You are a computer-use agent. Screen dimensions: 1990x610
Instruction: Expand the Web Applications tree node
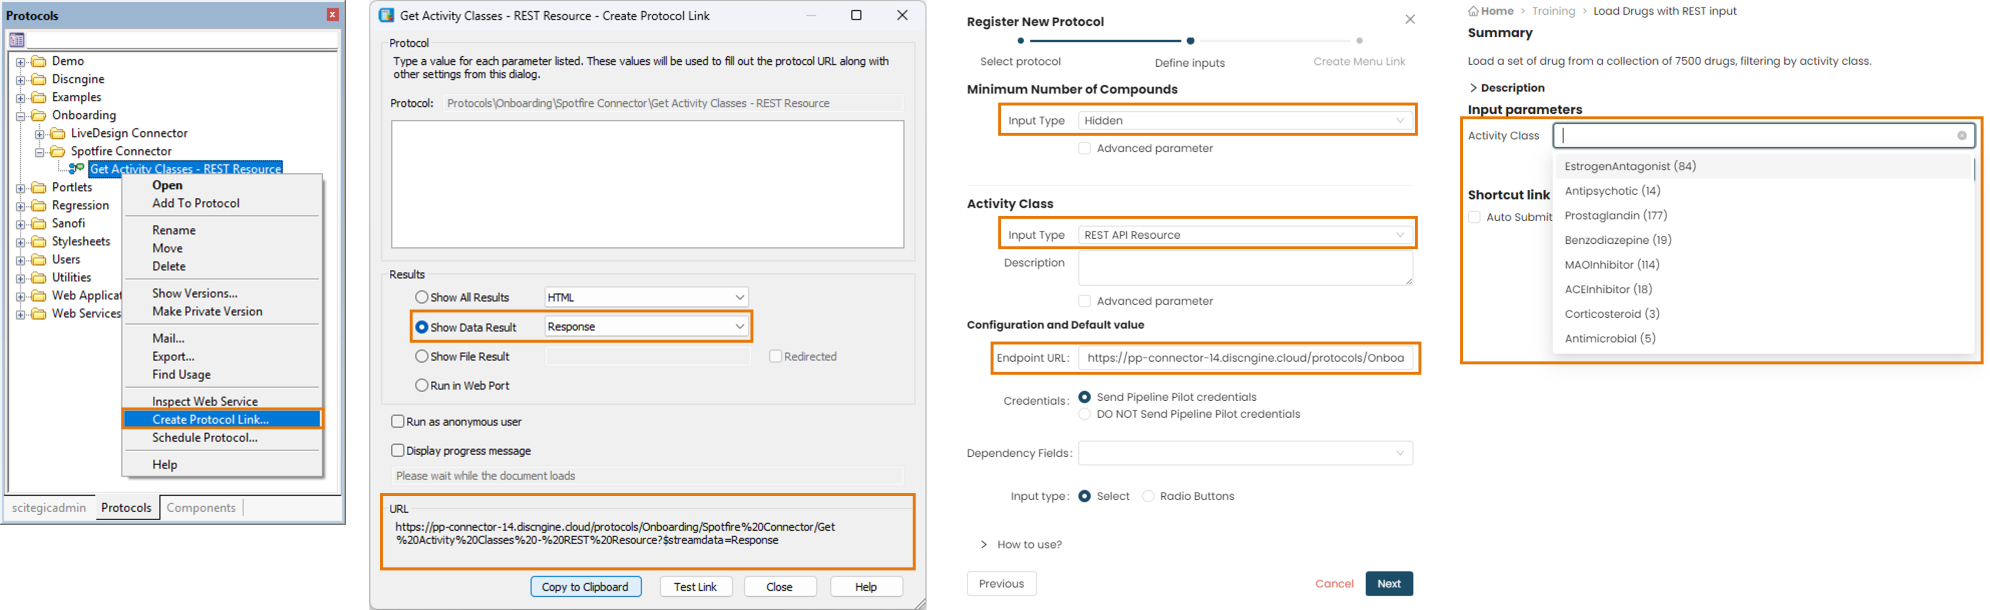coord(20,296)
